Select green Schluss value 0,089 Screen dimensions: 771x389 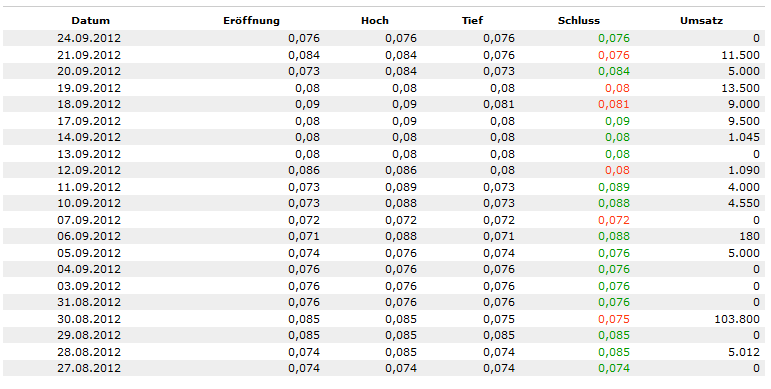(x=614, y=187)
